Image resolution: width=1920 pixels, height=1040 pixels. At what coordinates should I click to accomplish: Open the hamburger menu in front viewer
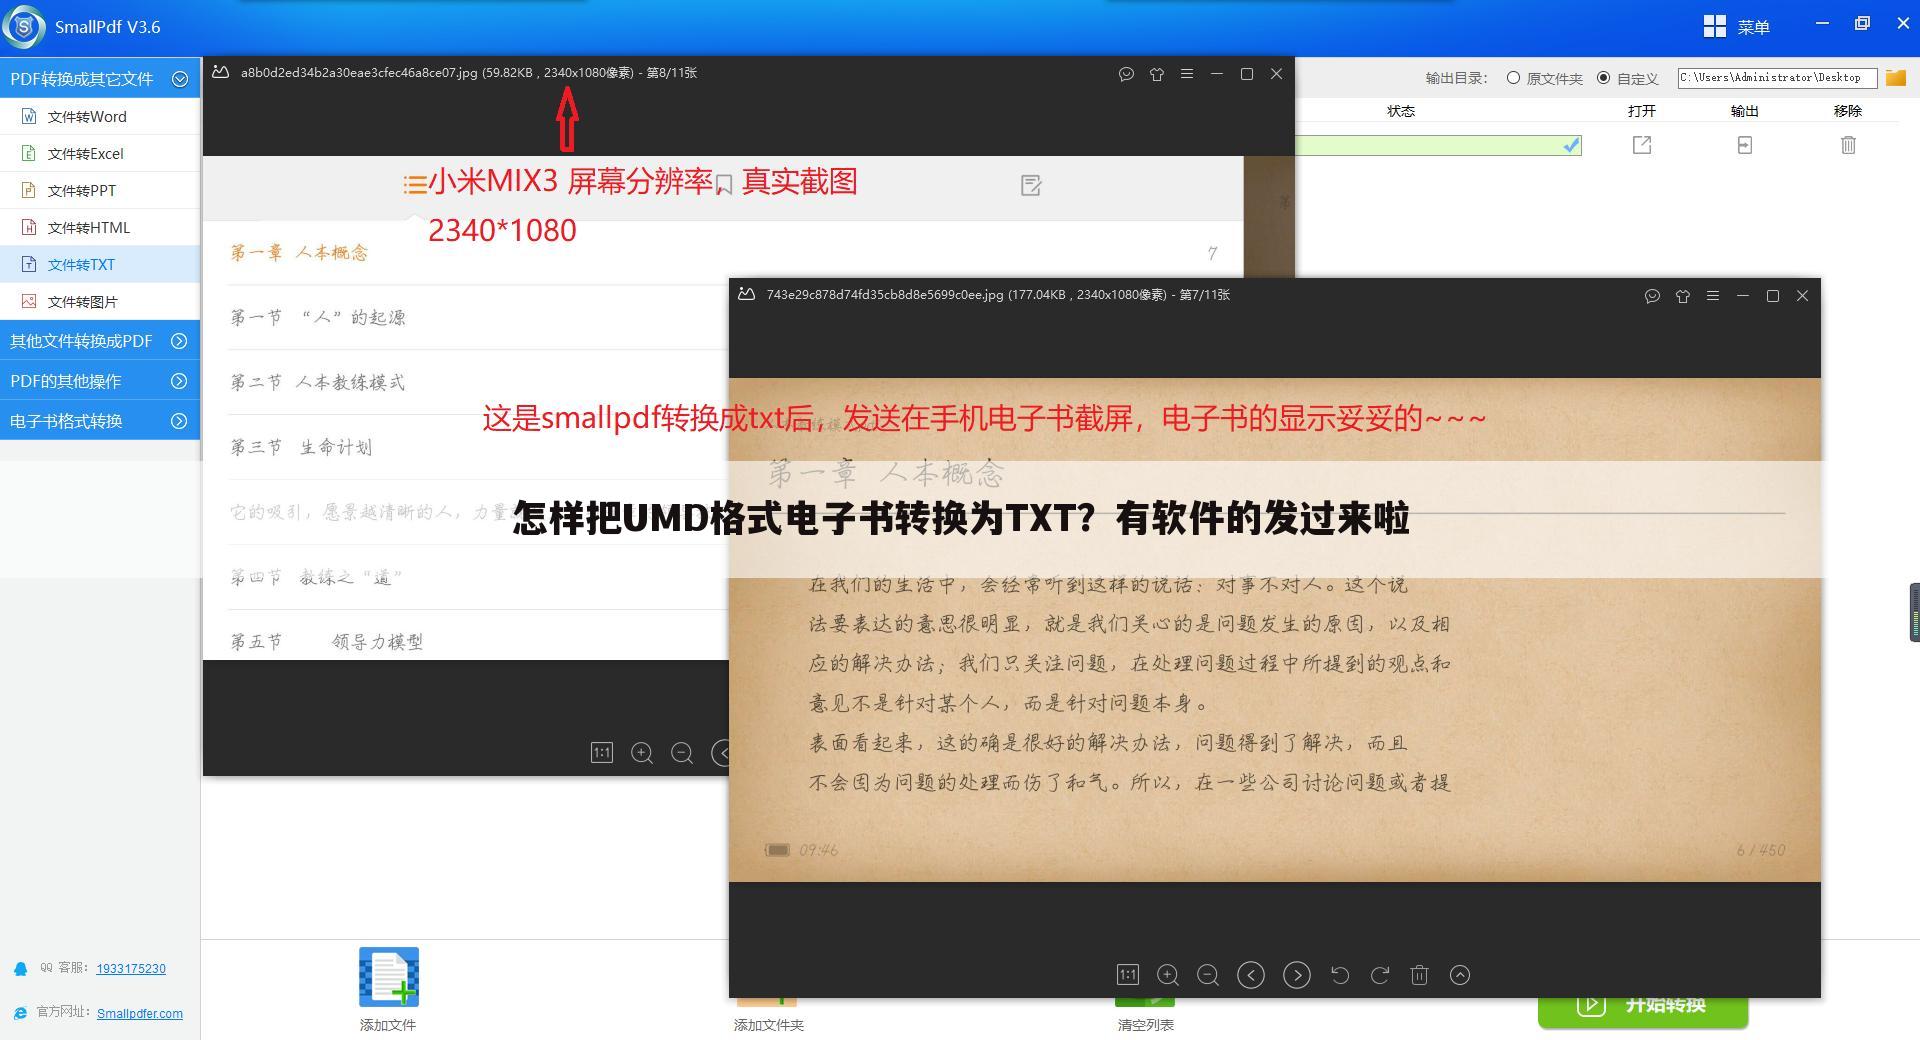point(1713,295)
